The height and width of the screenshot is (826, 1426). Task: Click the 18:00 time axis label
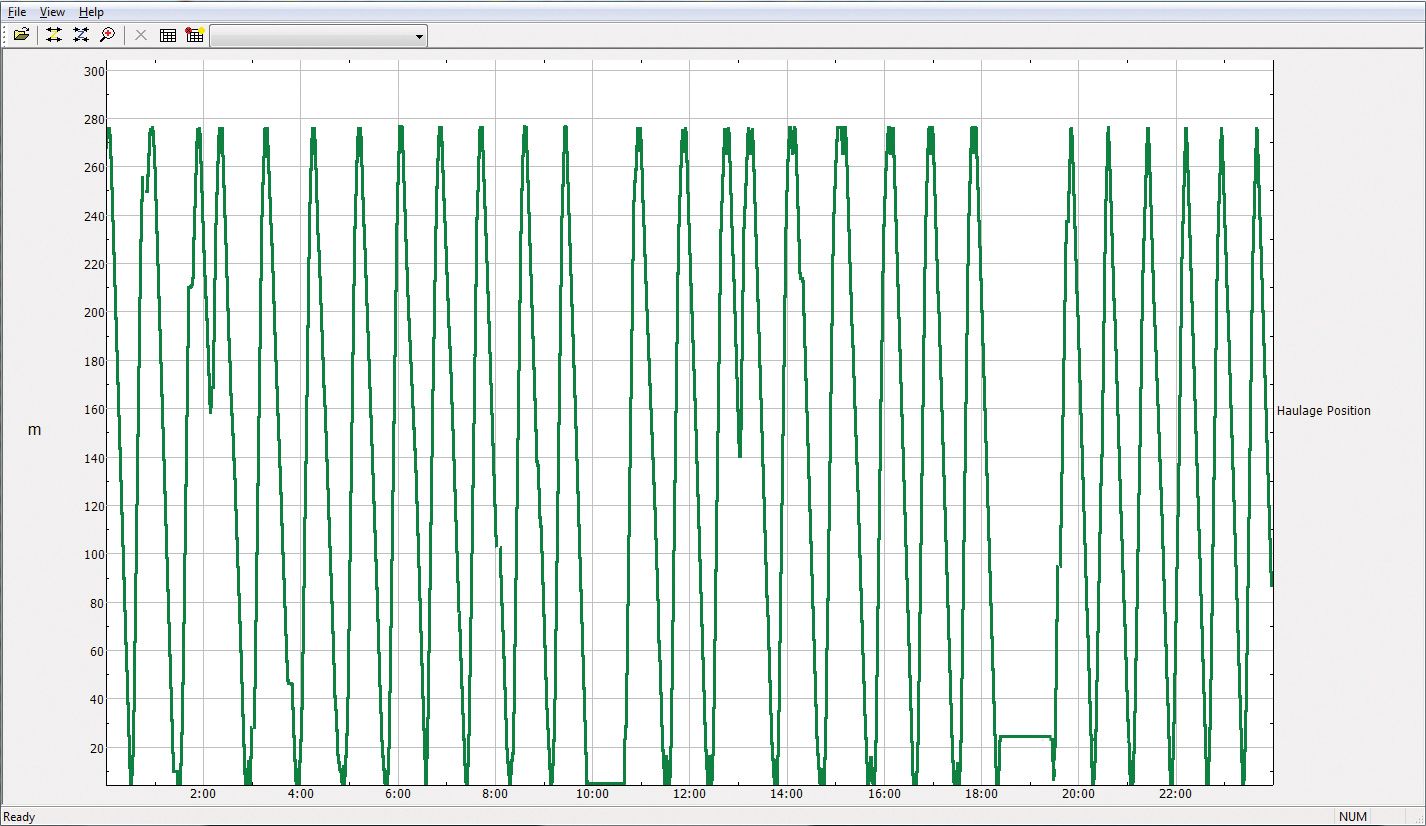(x=981, y=794)
